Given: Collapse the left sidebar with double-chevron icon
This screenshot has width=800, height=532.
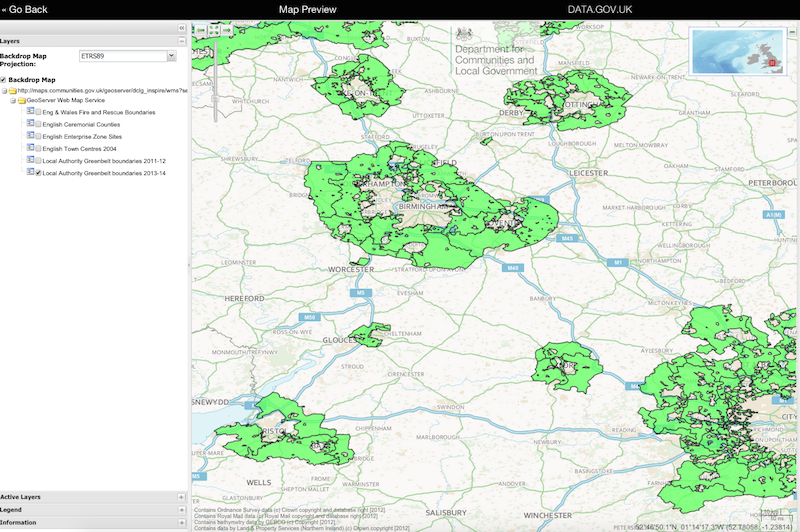Looking at the screenshot, I should [182, 28].
